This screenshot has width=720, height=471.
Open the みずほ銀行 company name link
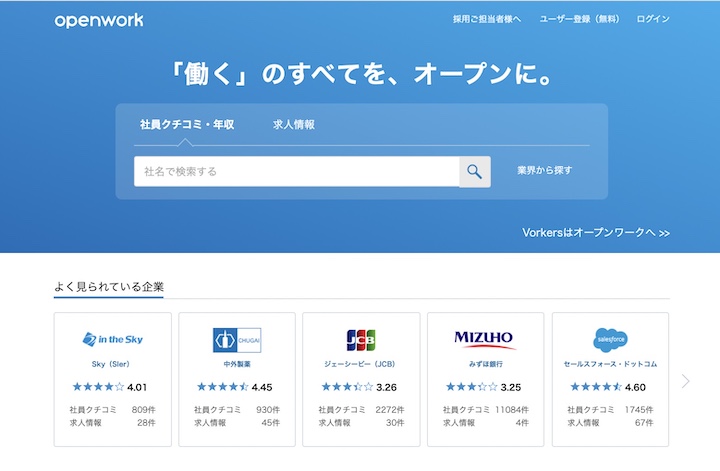coord(485,365)
